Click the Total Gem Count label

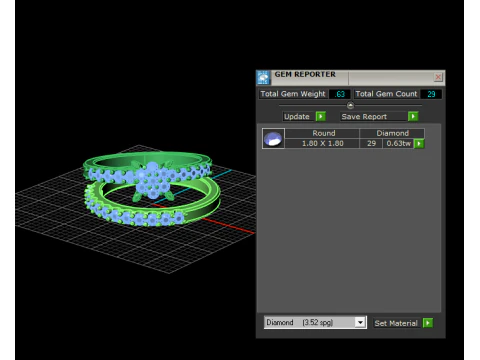point(386,94)
